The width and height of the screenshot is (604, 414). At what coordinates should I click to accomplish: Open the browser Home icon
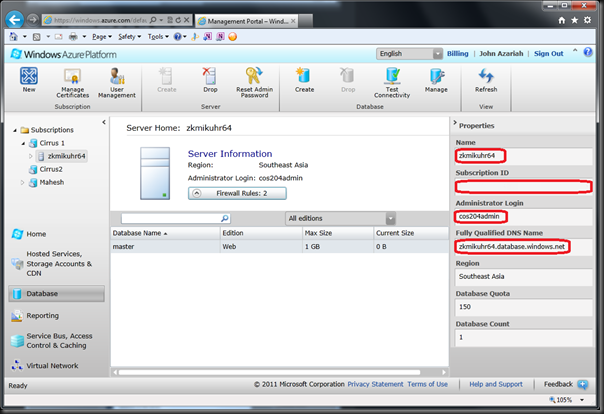pyautogui.click(x=562, y=20)
